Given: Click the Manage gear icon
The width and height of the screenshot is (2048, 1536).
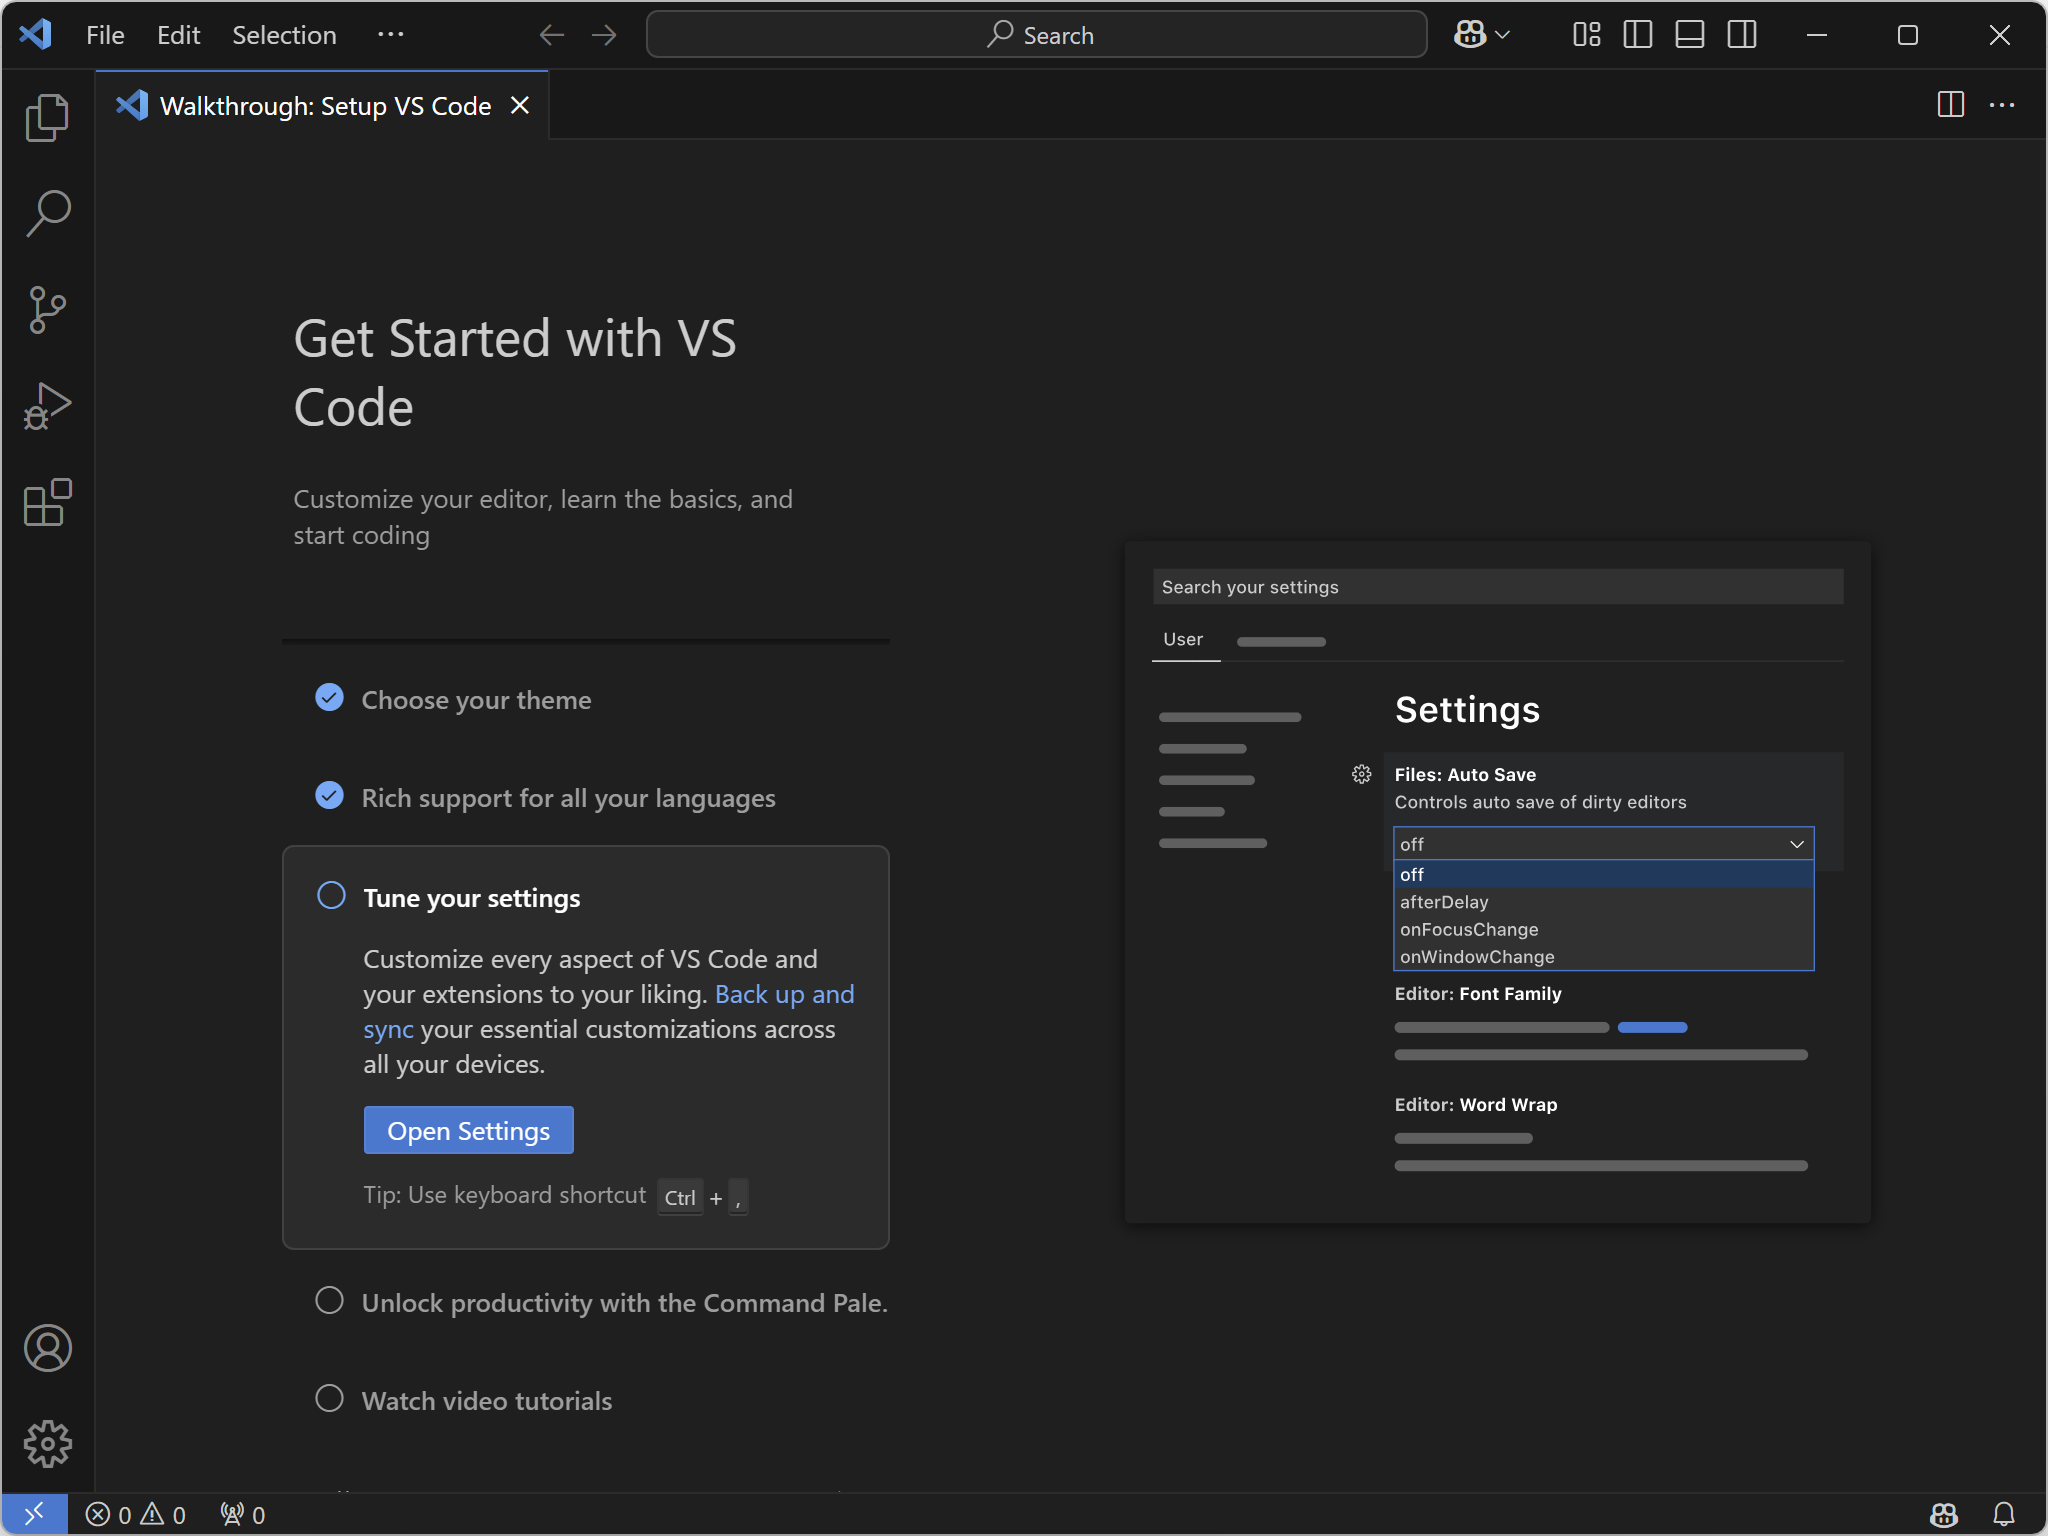Looking at the screenshot, I should click(x=47, y=1444).
